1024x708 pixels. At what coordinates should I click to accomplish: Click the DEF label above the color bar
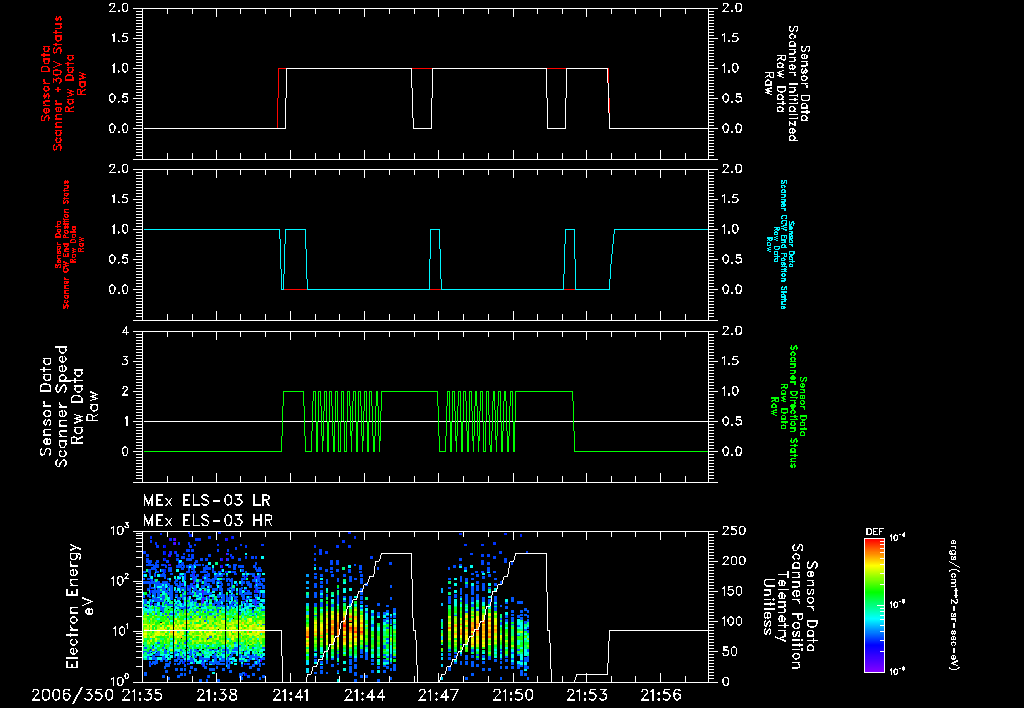tap(874, 532)
